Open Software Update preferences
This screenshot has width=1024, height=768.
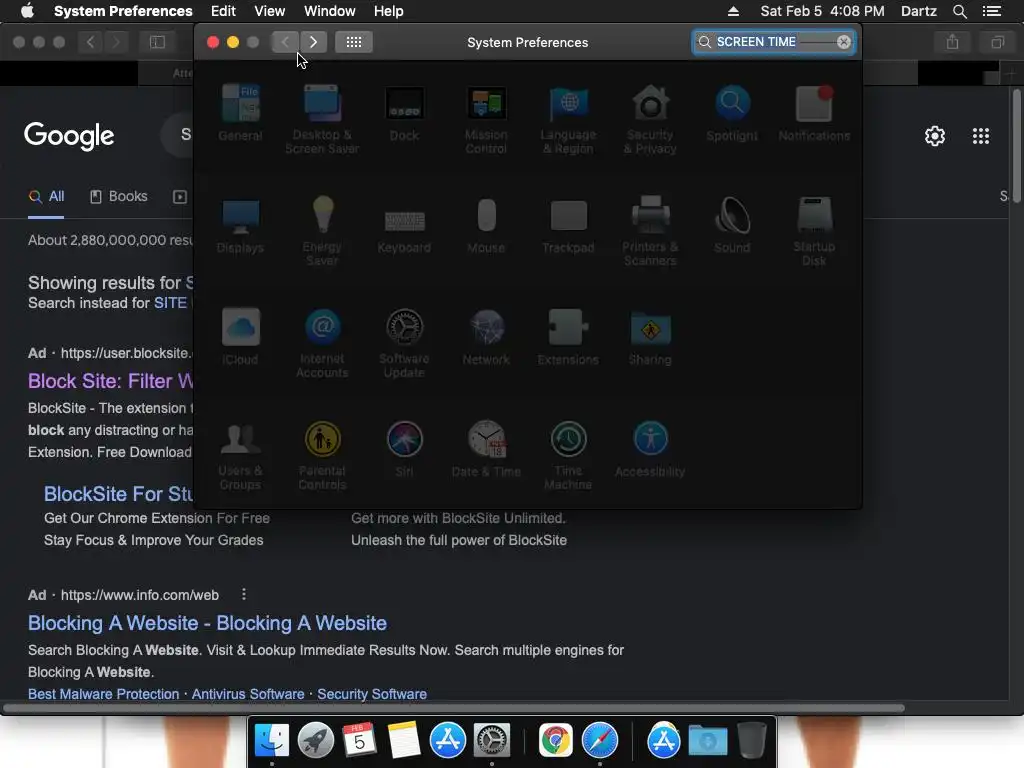click(404, 343)
